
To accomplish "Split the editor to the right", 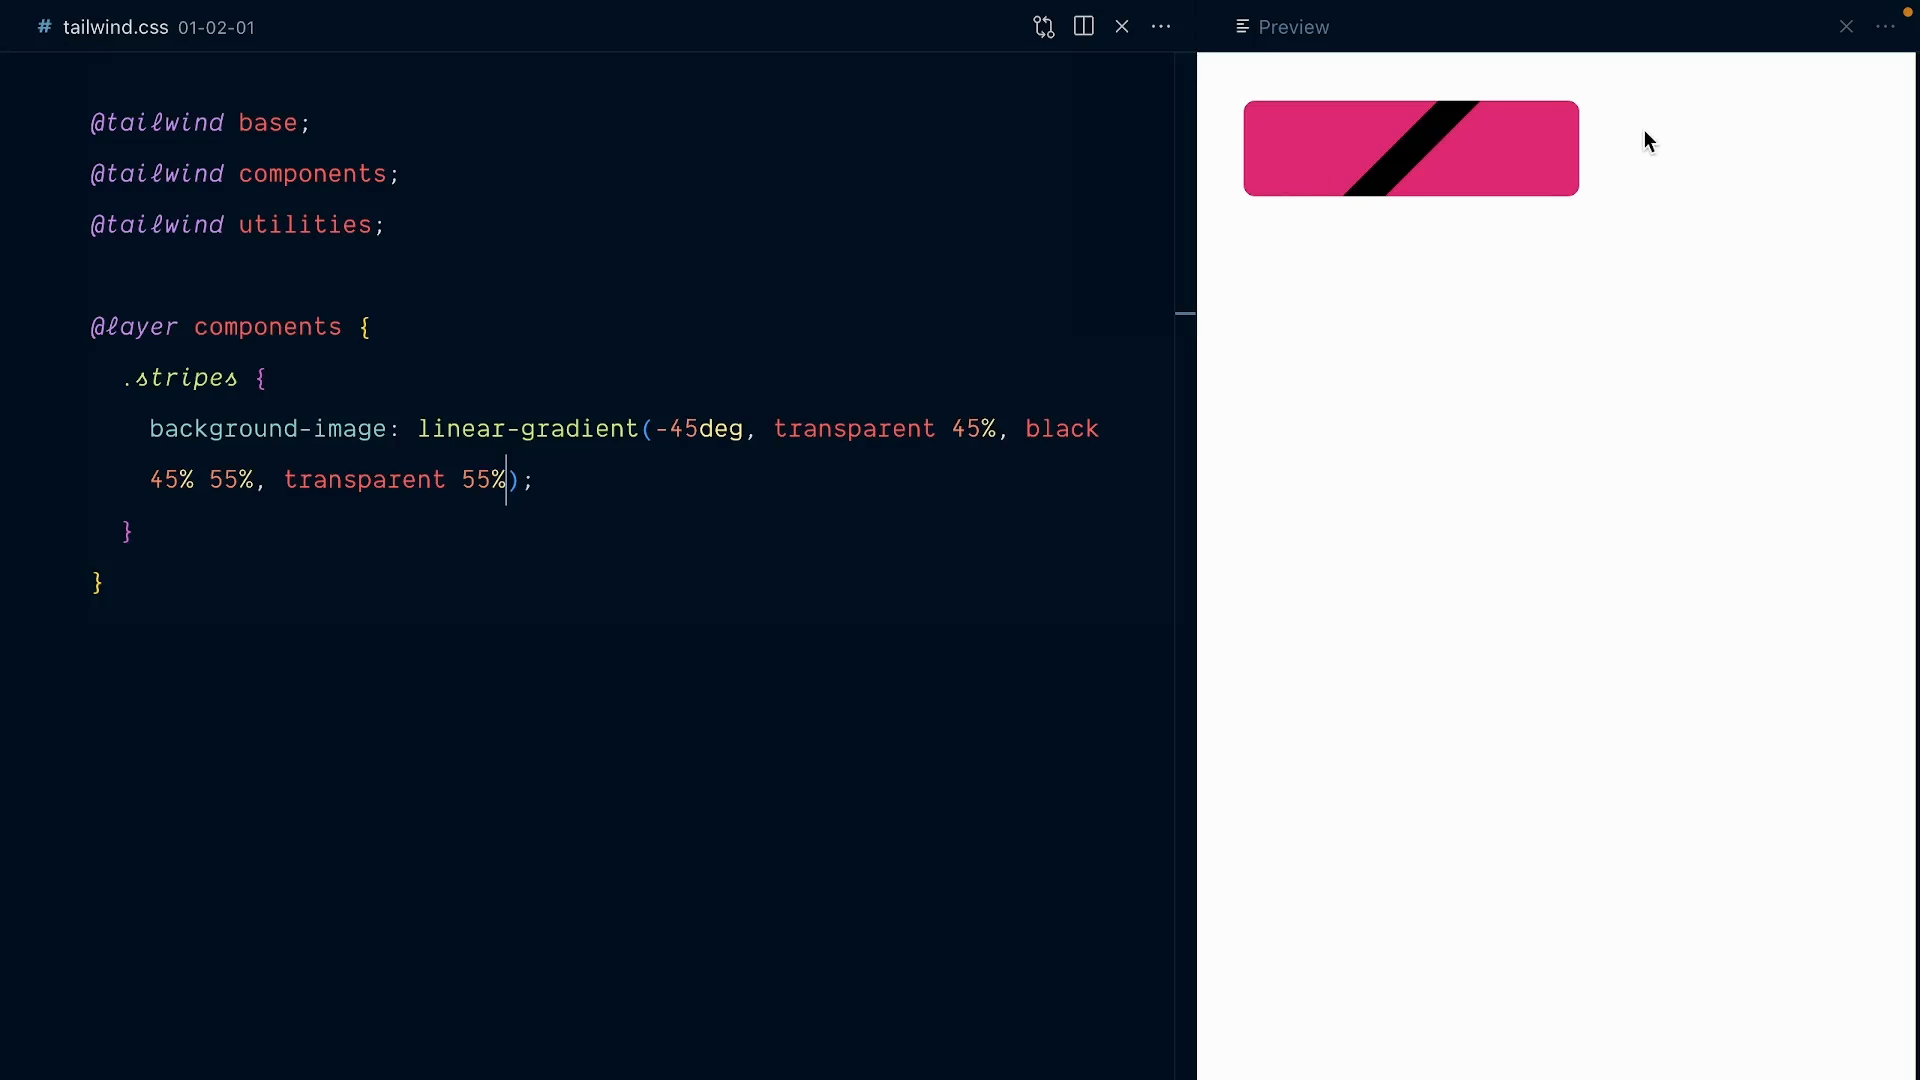I will coord(1083,27).
